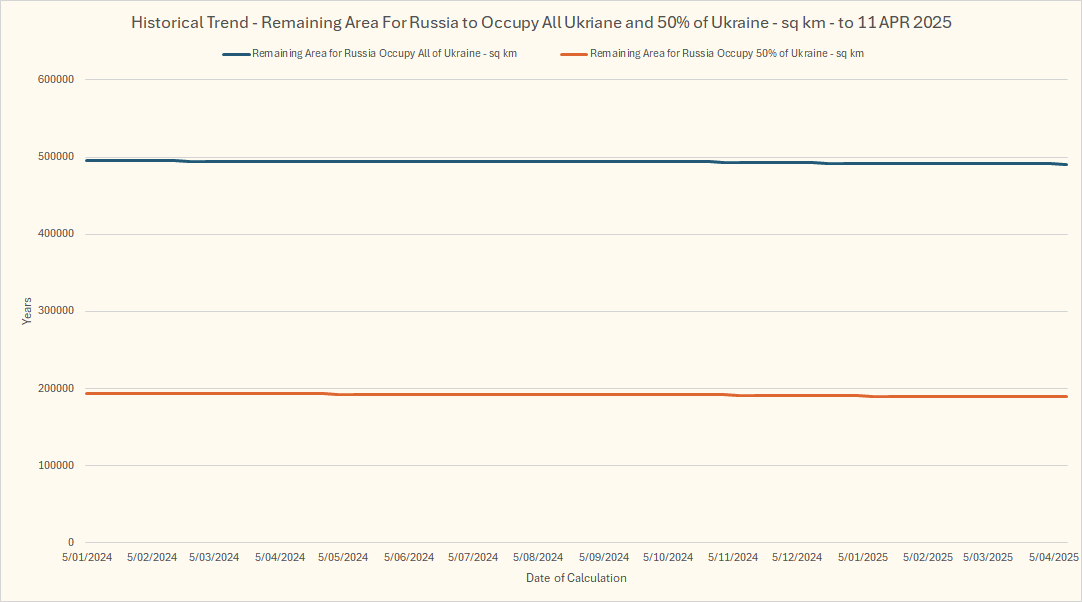Click the 5/01/2024 x-axis date label
This screenshot has height=602, width=1082.
click(86, 557)
